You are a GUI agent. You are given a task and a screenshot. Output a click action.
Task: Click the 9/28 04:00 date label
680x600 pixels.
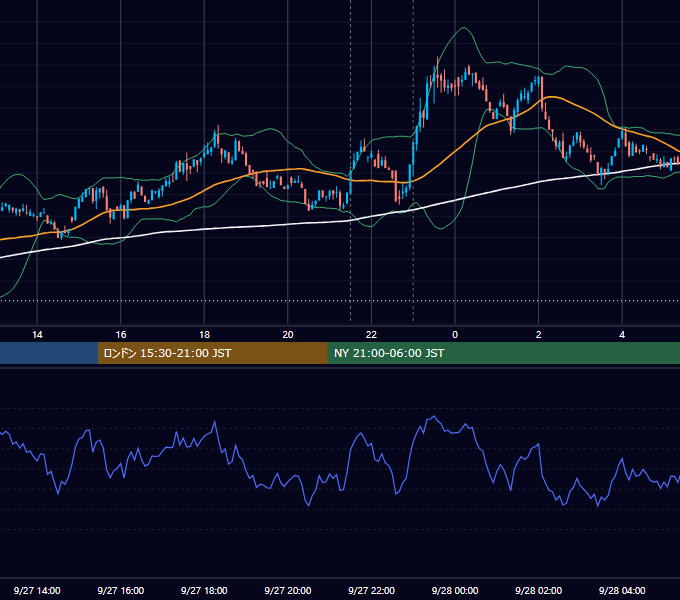point(622,590)
